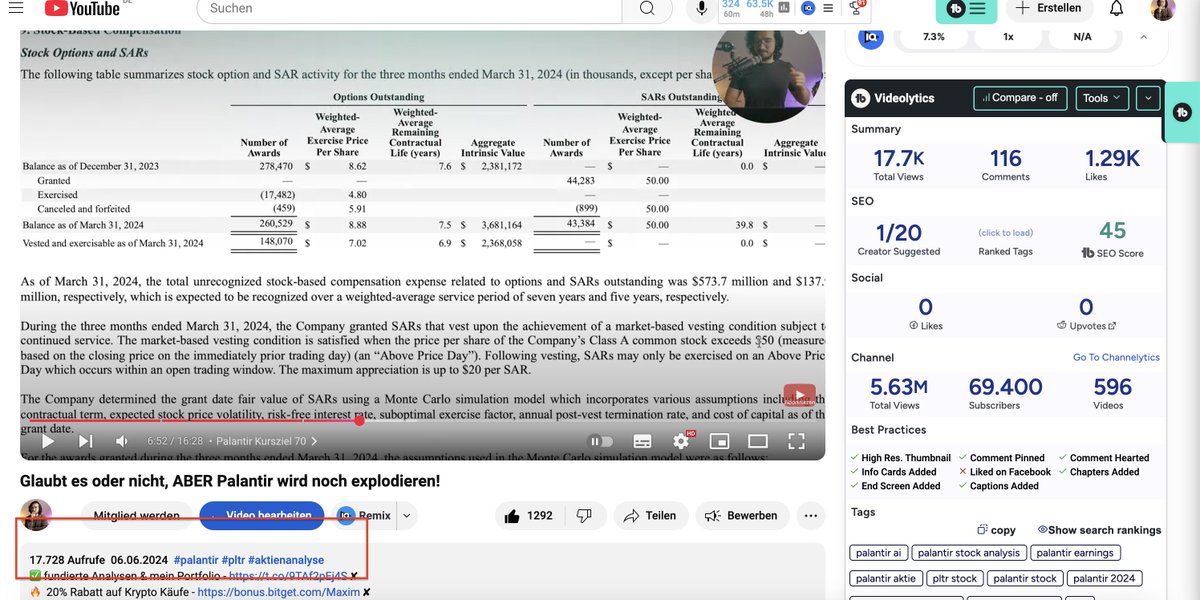Open the notifications bell

pos(1117,8)
